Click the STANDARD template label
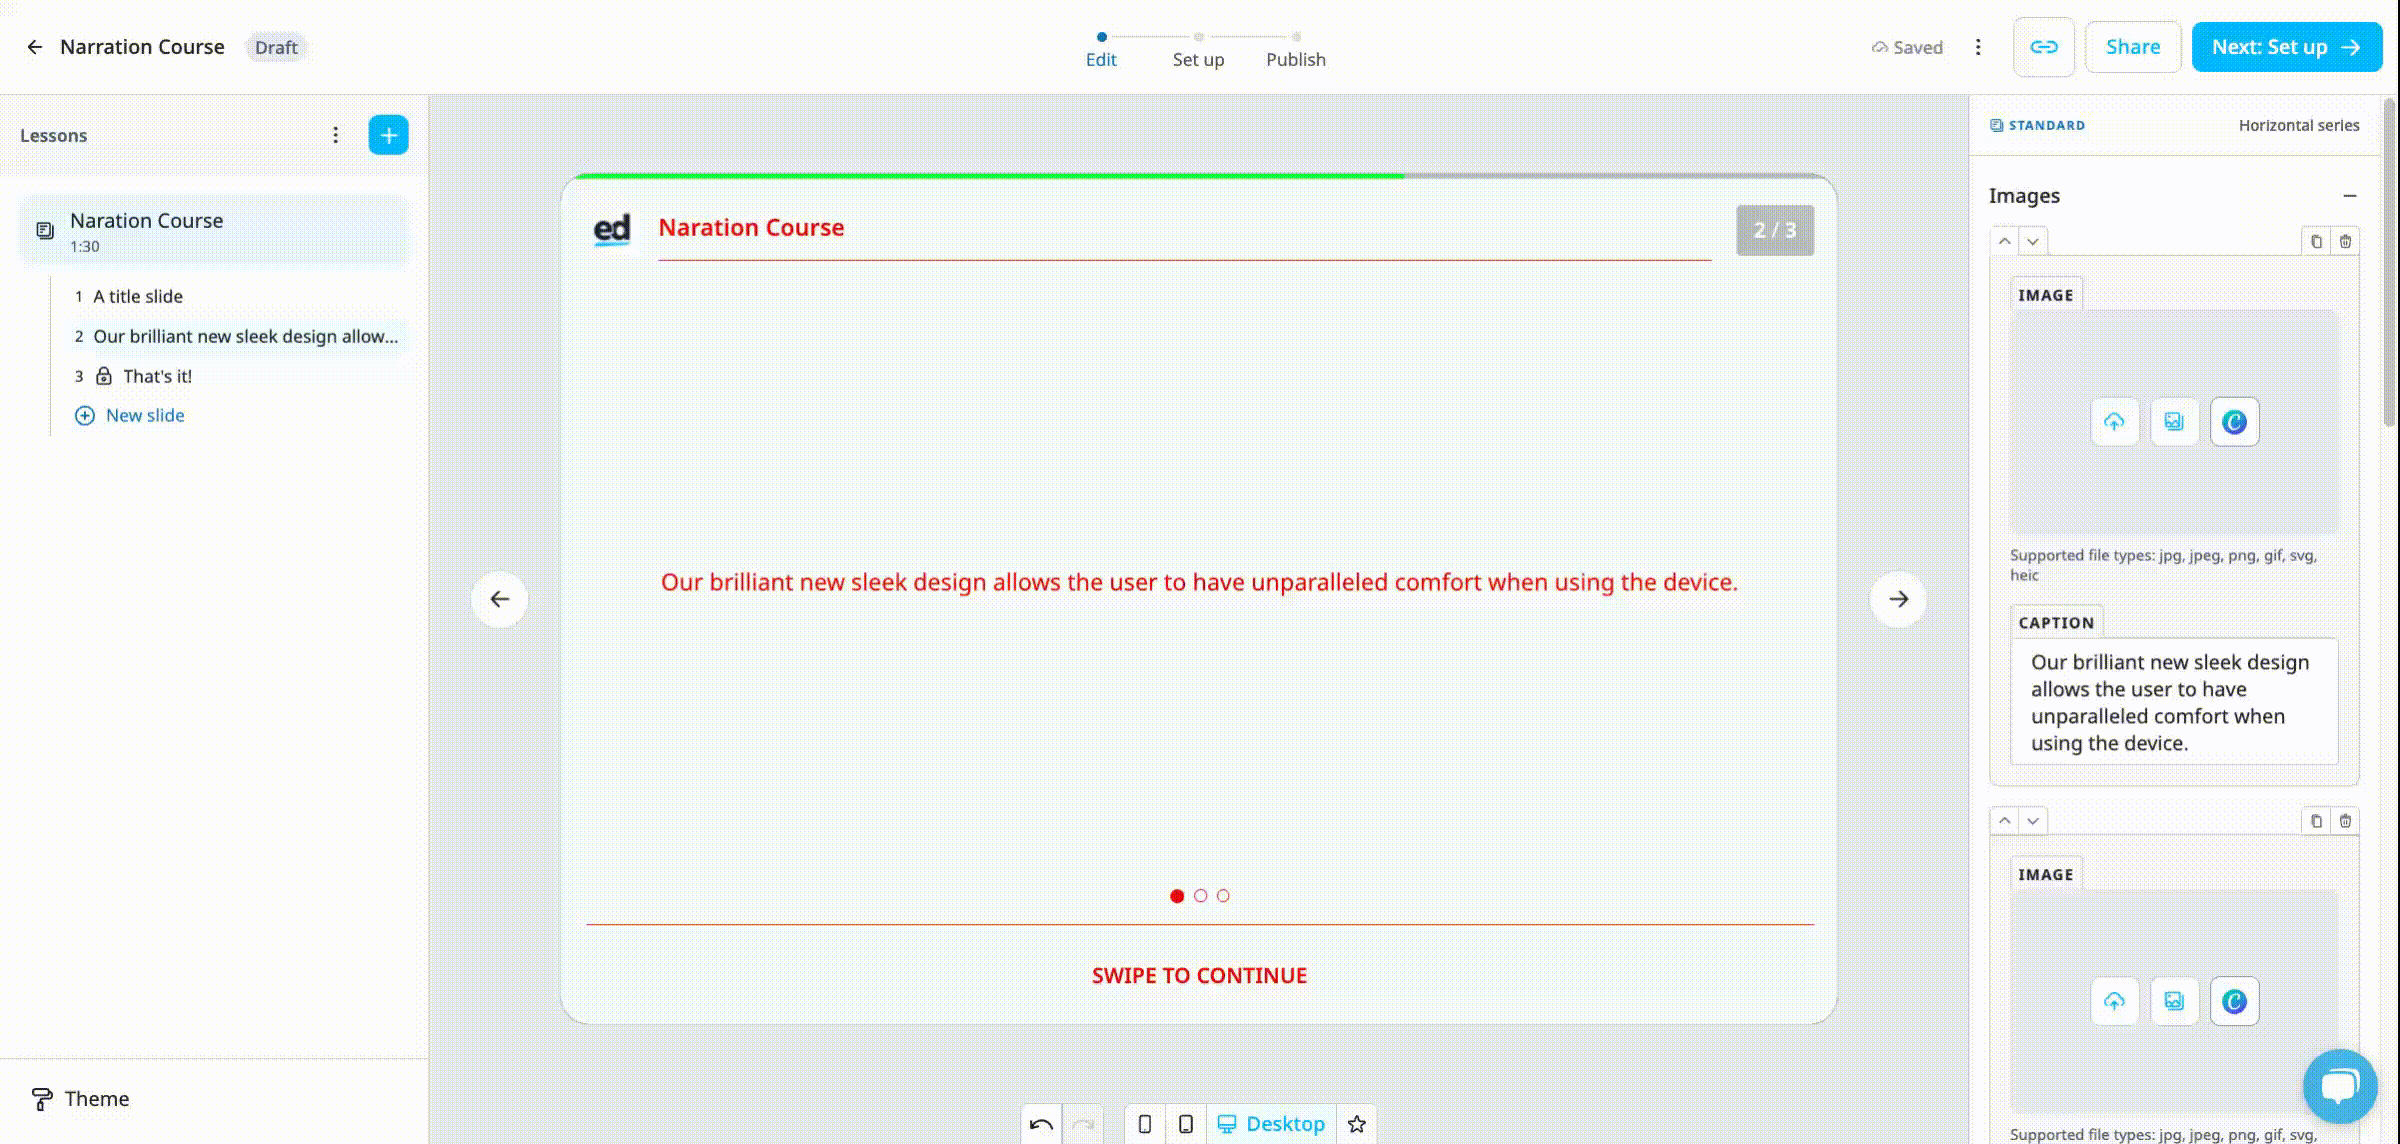Viewport: 2400px width, 1144px height. click(2037, 125)
